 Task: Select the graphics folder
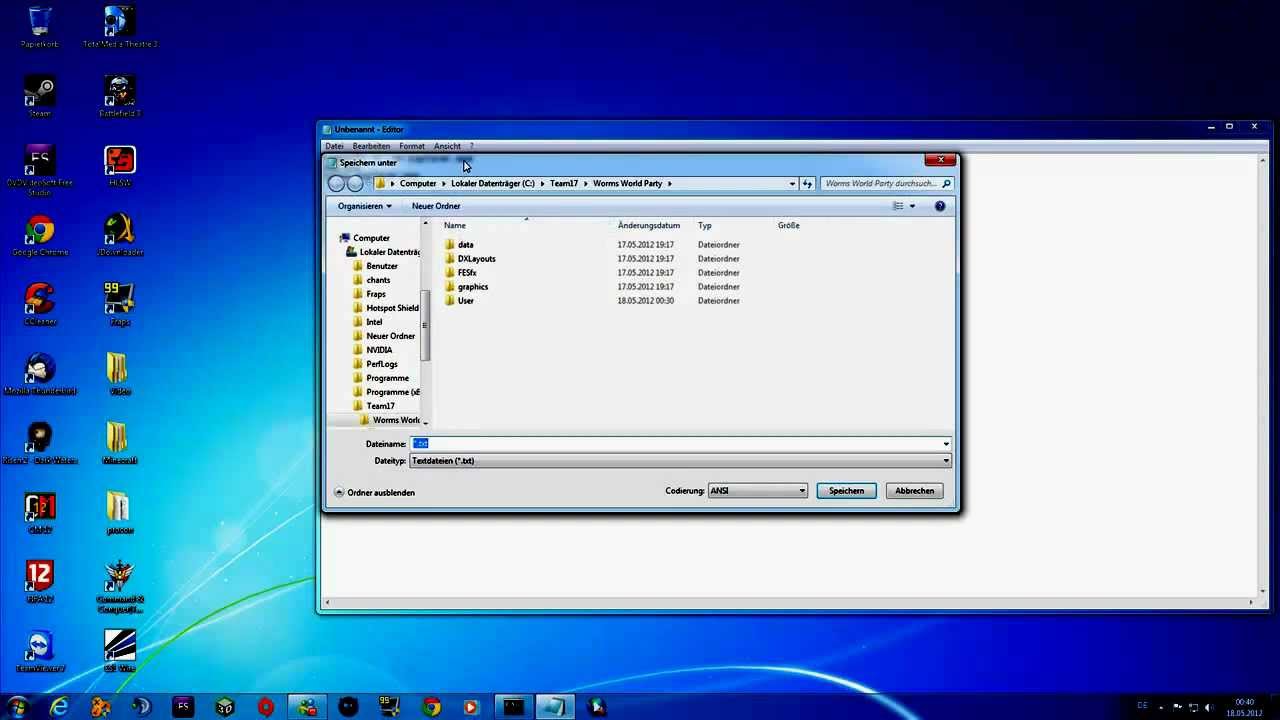tap(473, 287)
